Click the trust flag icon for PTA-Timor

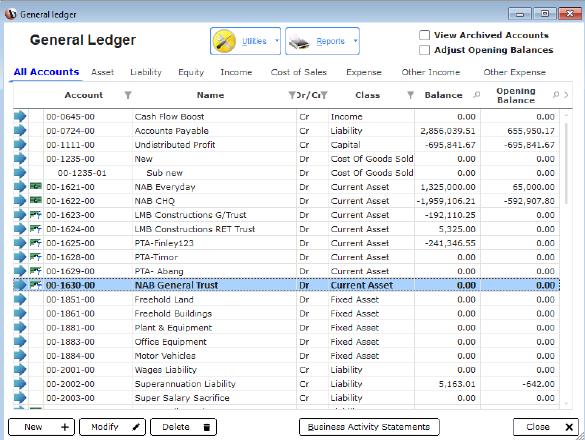pos(36,257)
